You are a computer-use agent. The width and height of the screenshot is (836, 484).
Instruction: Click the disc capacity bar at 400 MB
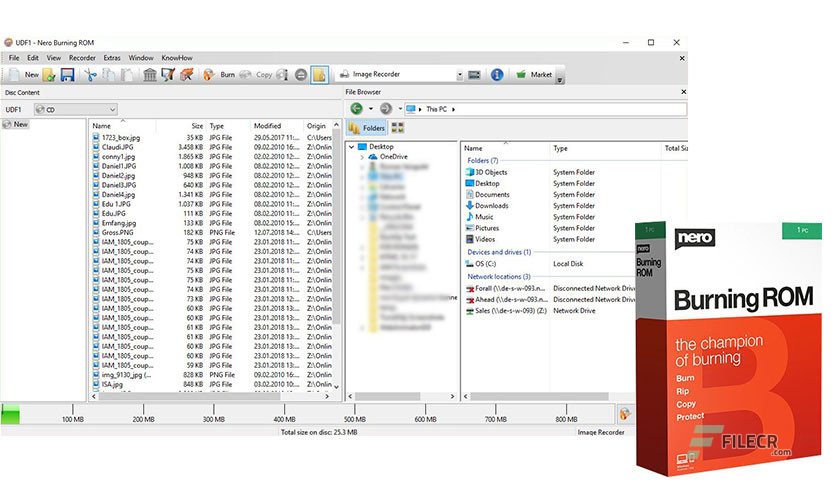(284, 411)
